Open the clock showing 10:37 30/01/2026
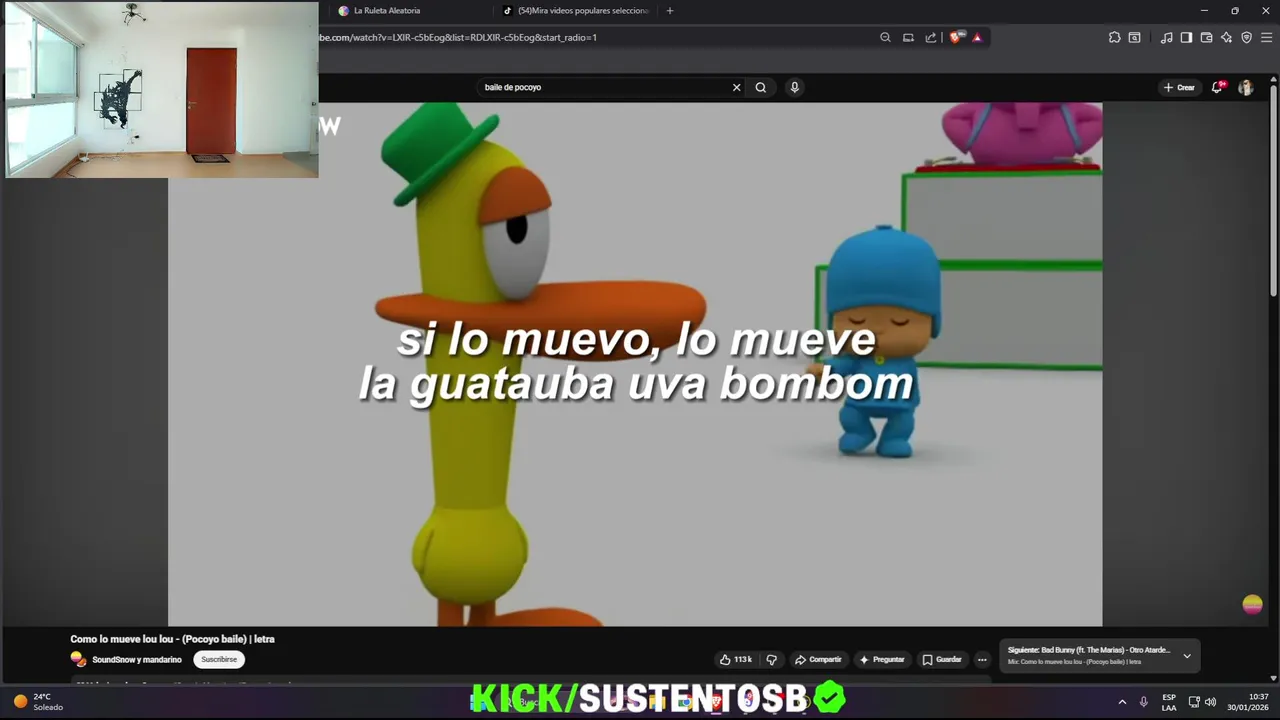Image resolution: width=1280 pixels, height=720 pixels. 1248,702
